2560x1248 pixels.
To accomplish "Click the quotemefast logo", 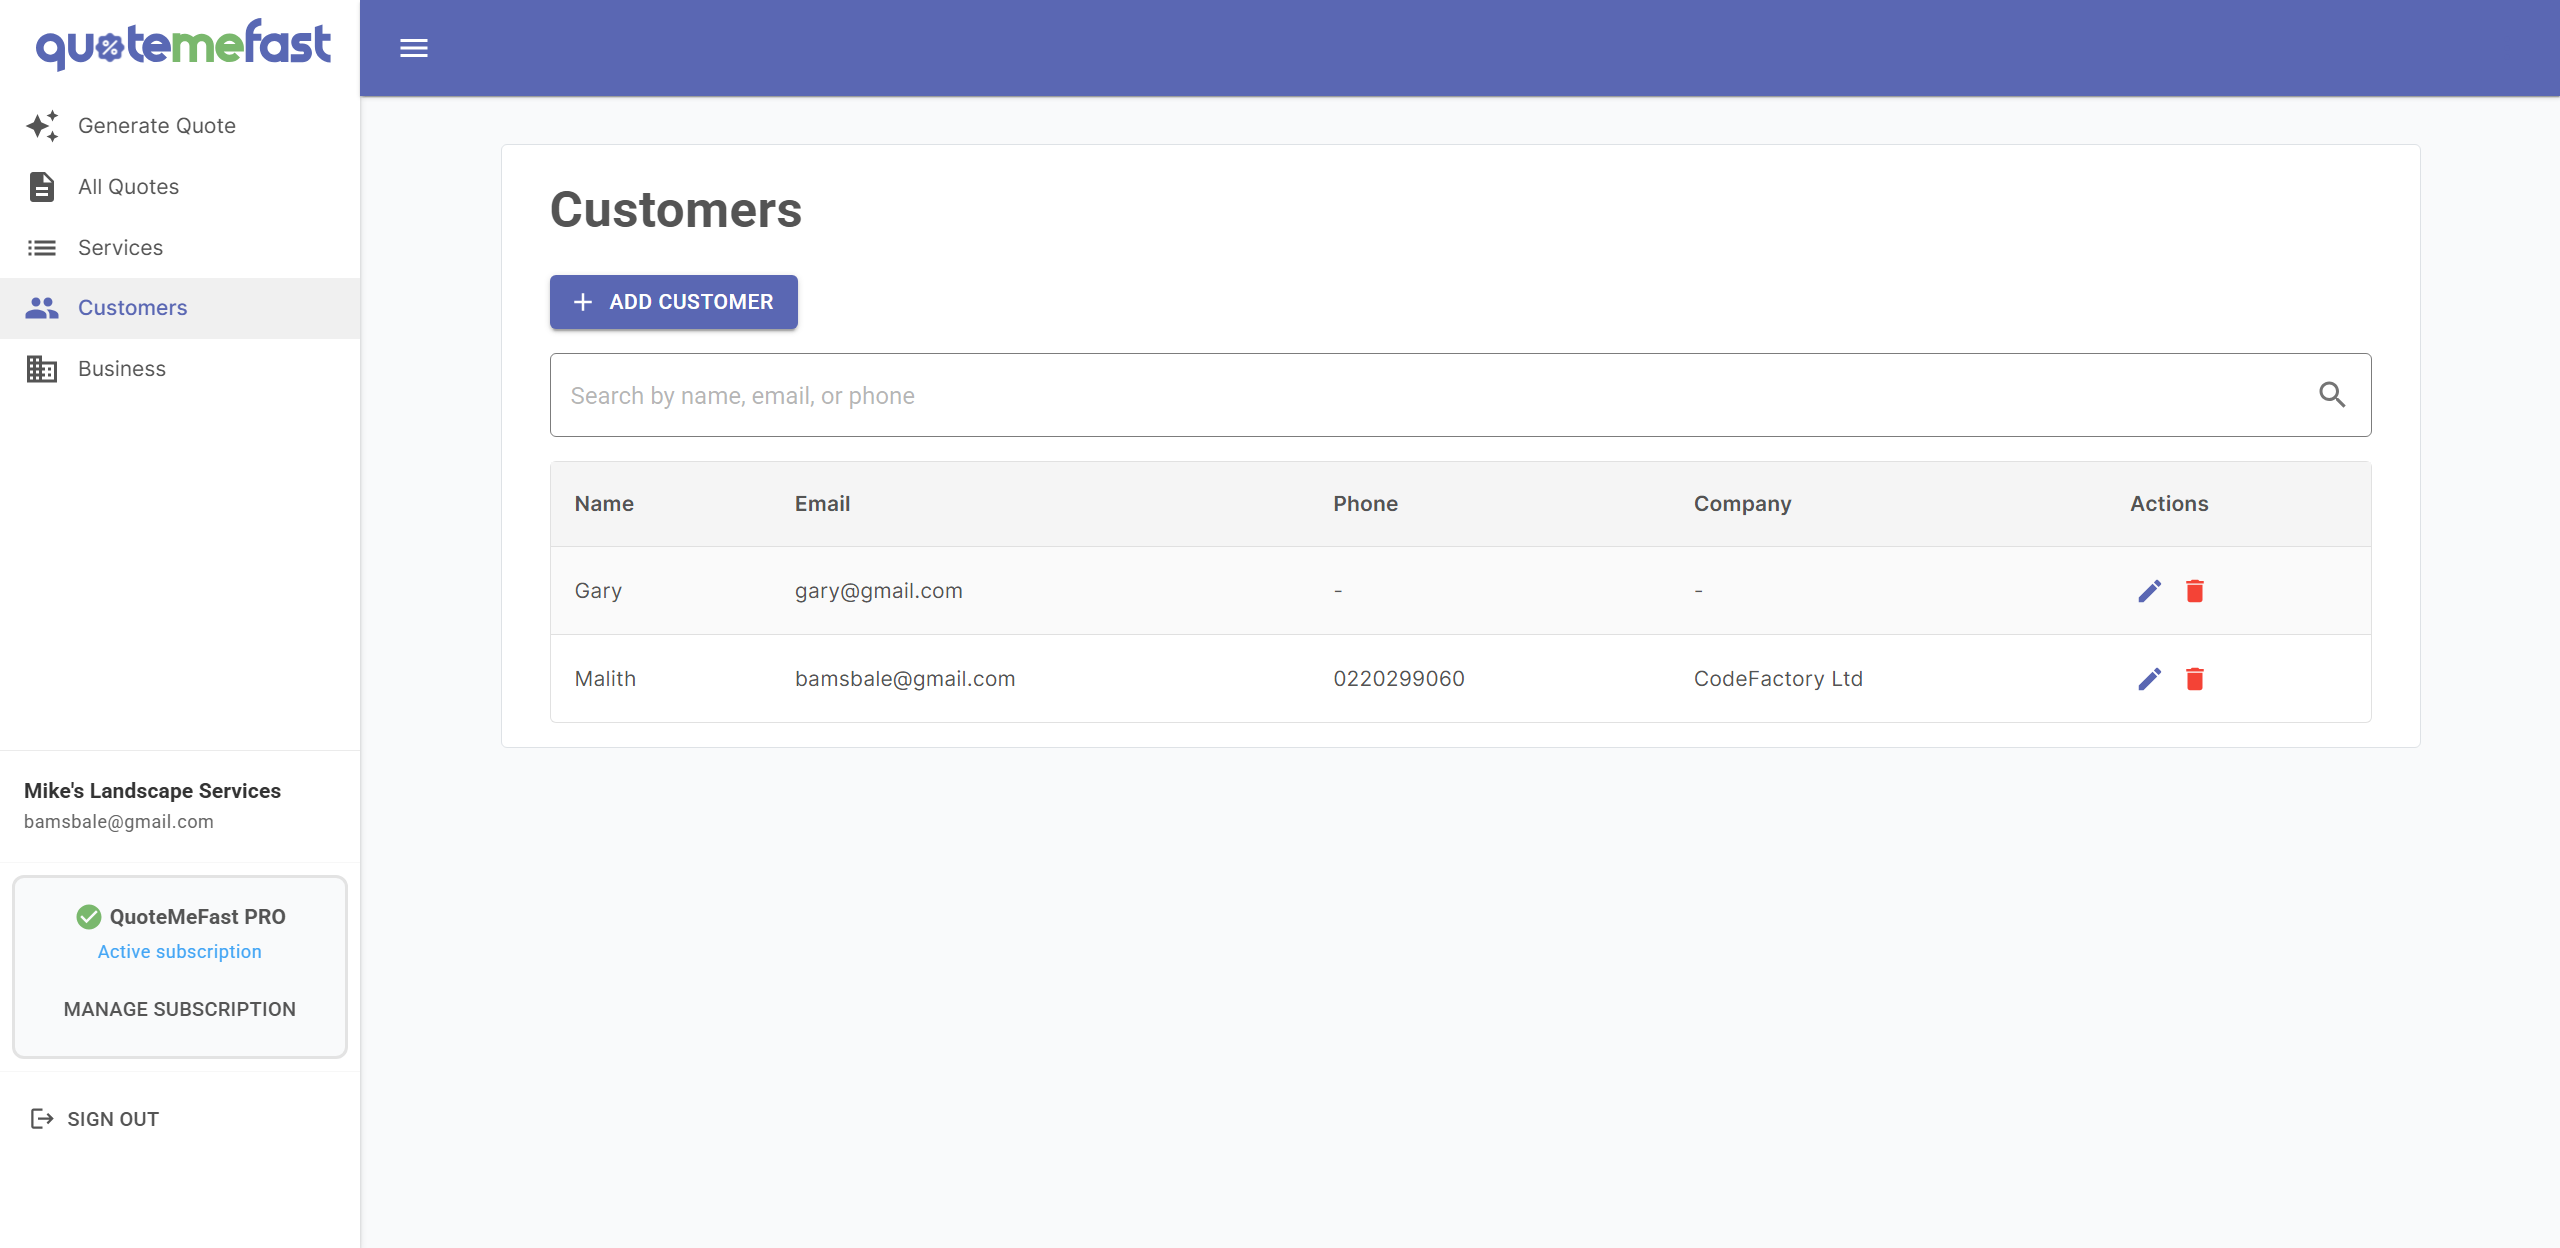I will (183, 44).
